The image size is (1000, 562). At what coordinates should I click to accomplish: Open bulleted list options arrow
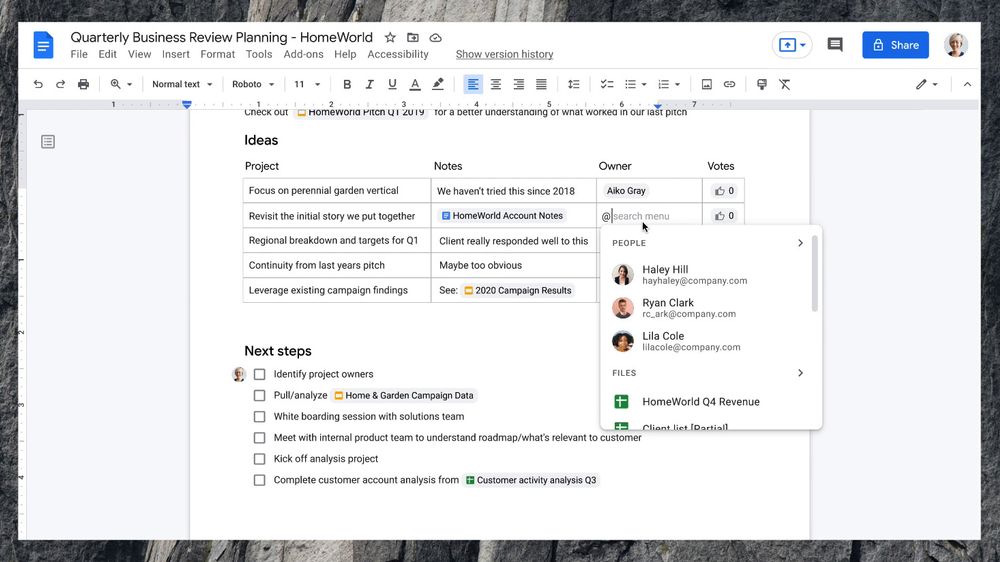point(644,84)
